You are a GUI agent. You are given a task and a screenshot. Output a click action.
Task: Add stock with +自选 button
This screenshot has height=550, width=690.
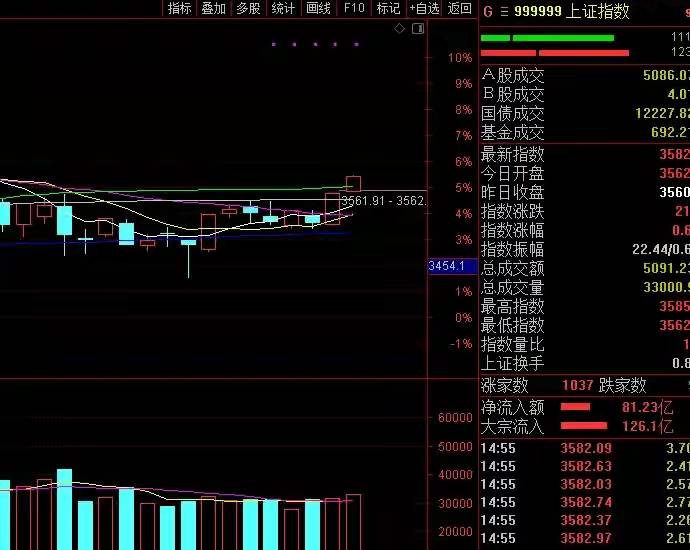point(424,8)
